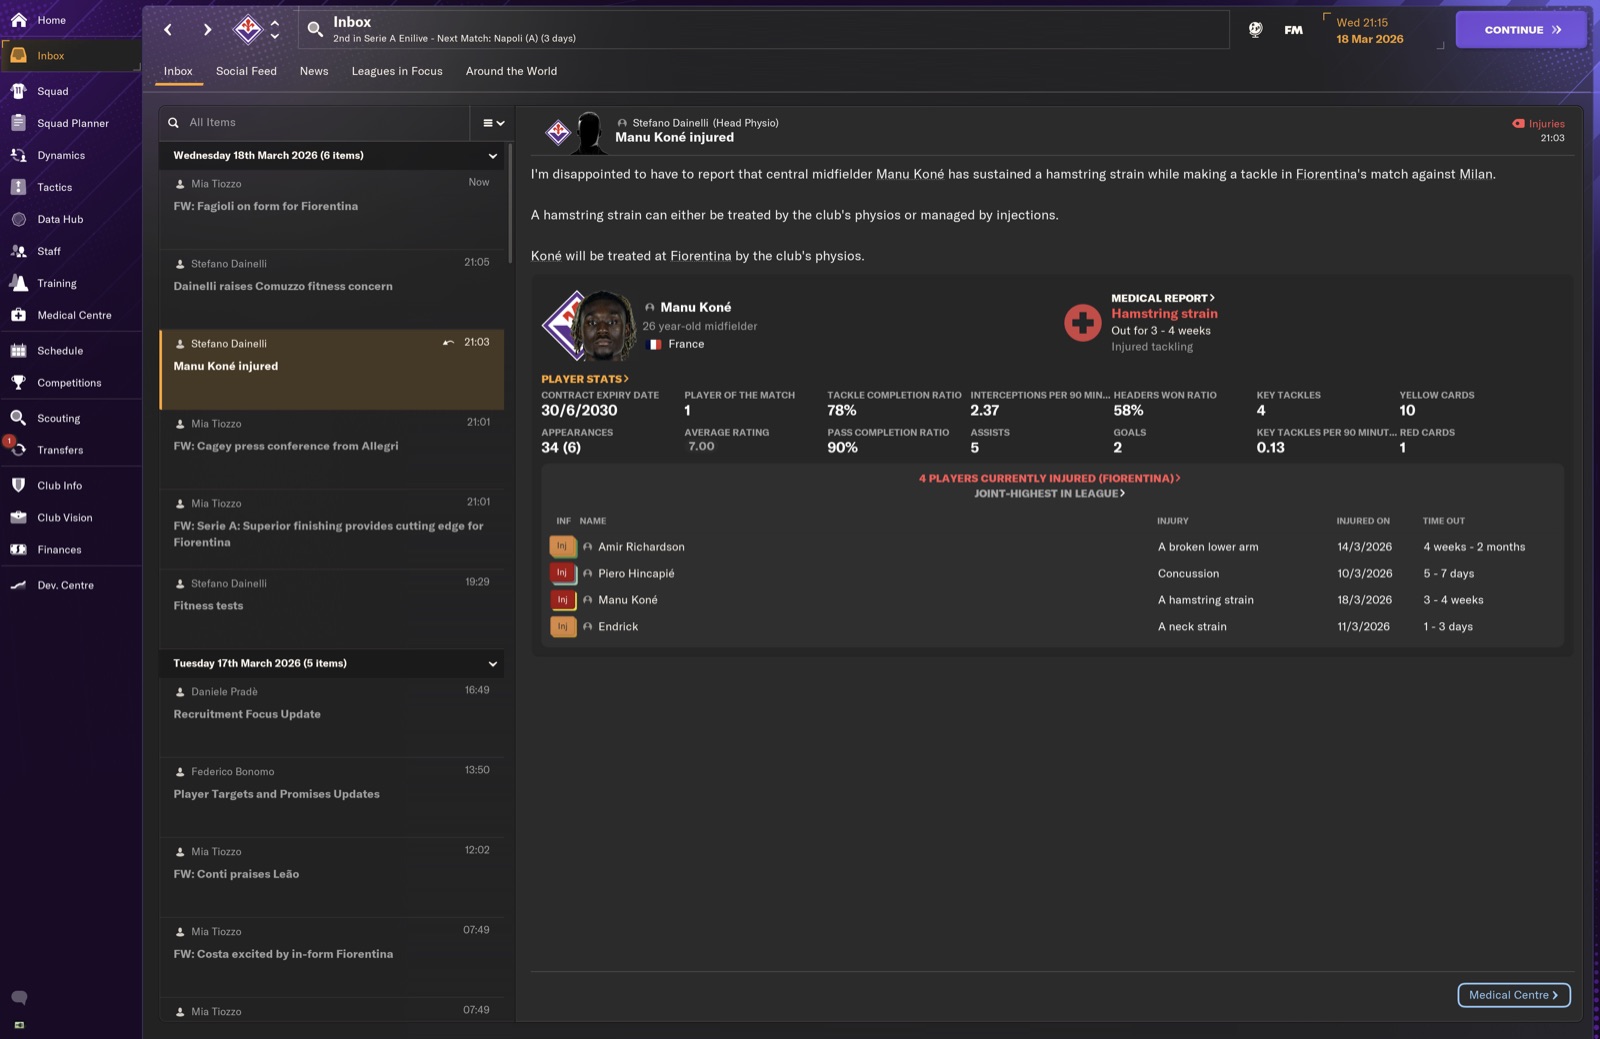Viewport: 1600px width, 1039px height.
Task: Open the Home sidebar icon
Action: coord(19,20)
